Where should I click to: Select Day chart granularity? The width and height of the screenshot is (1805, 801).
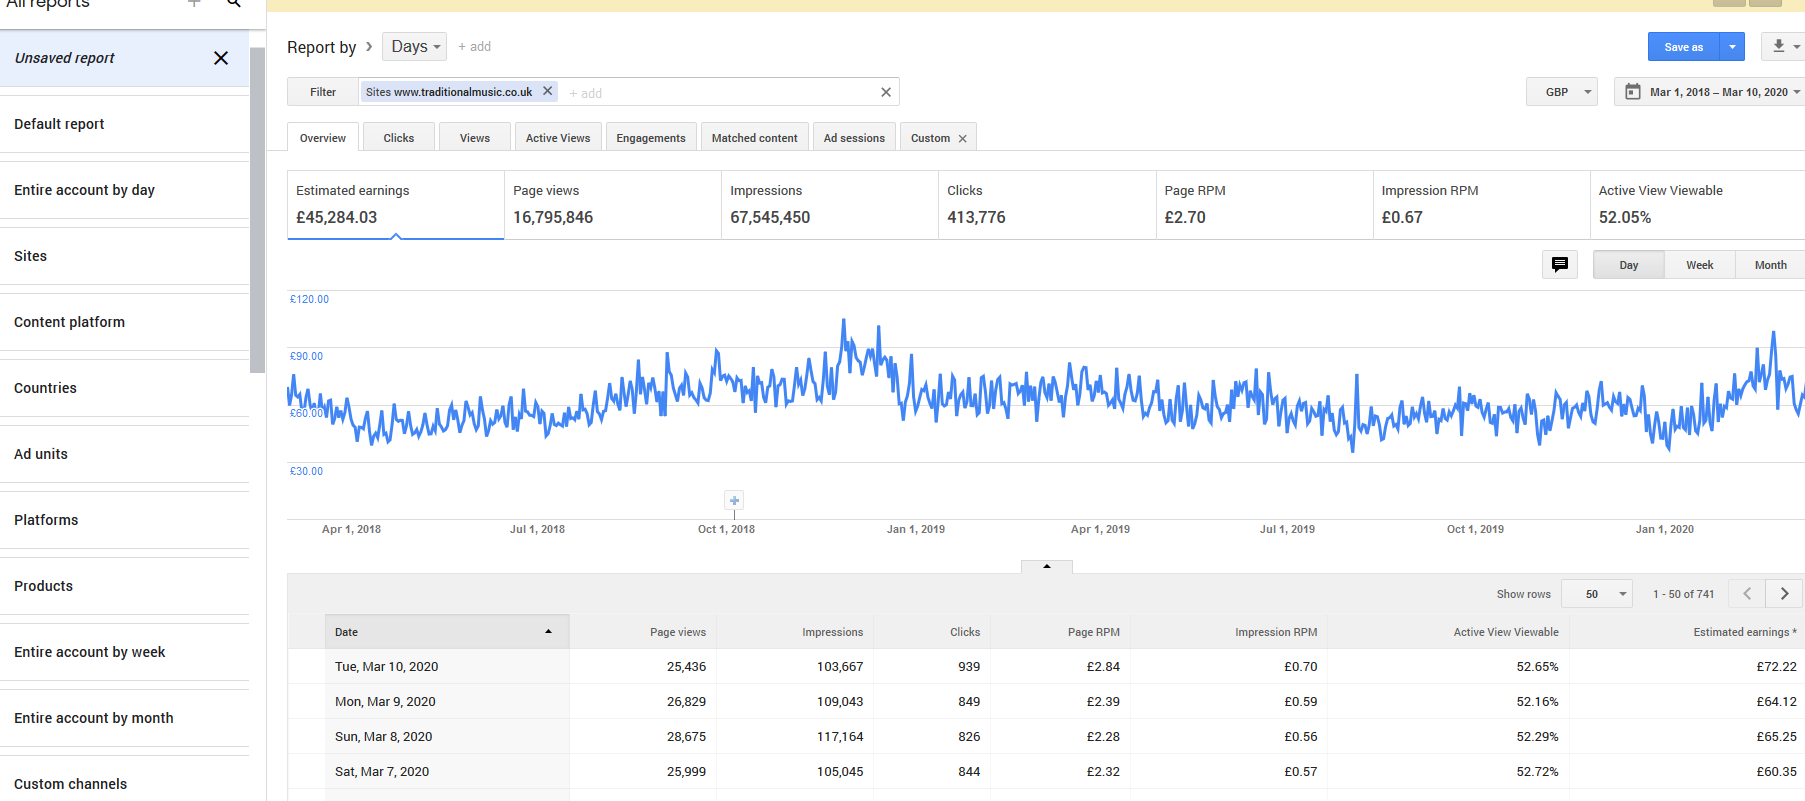coord(1629,265)
